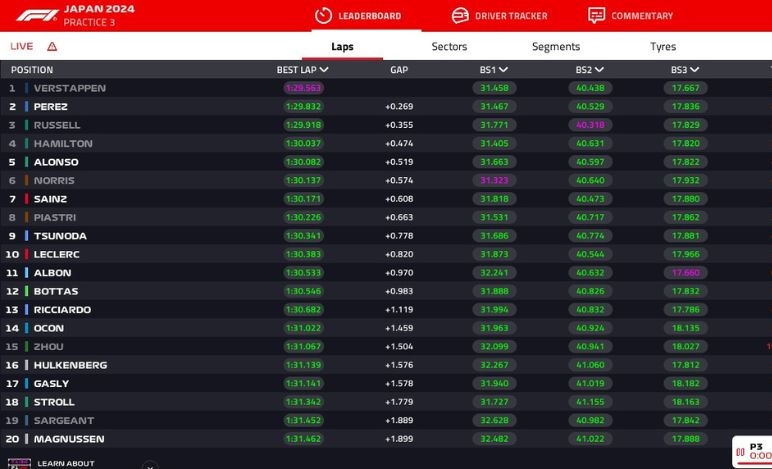
Task: Click the Driver Tracker helmet icon
Action: pyautogui.click(x=460, y=15)
